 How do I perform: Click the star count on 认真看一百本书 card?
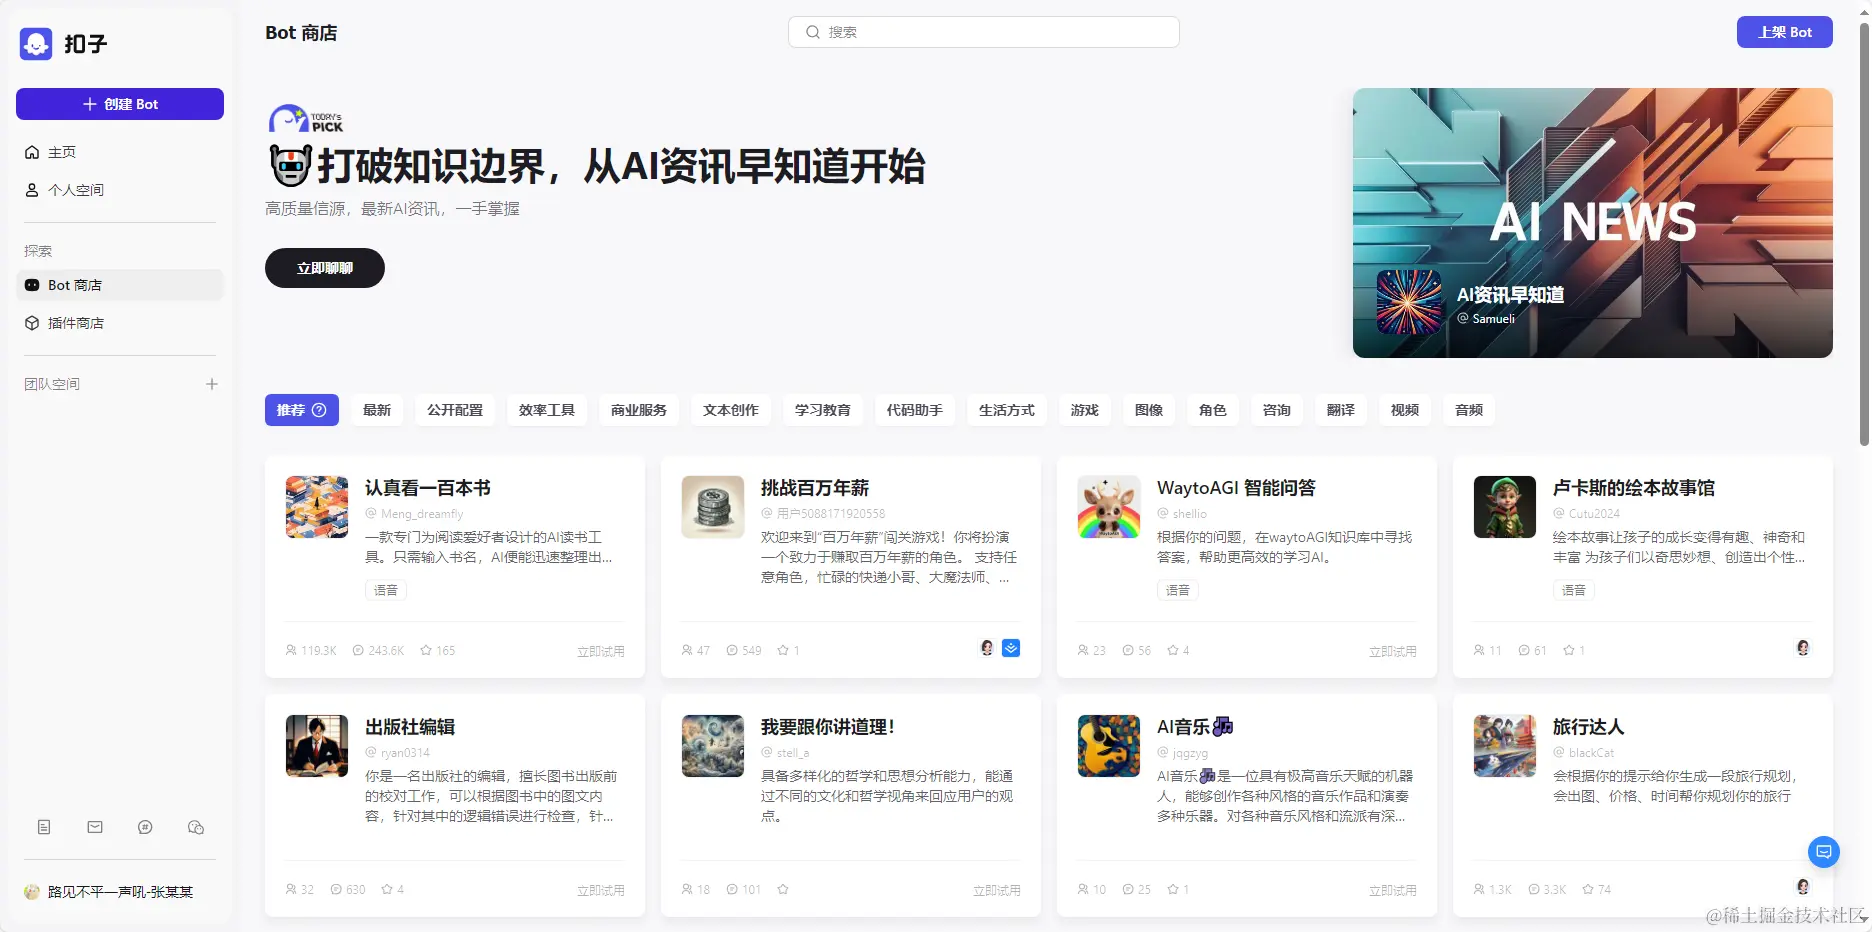tap(438, 650)
